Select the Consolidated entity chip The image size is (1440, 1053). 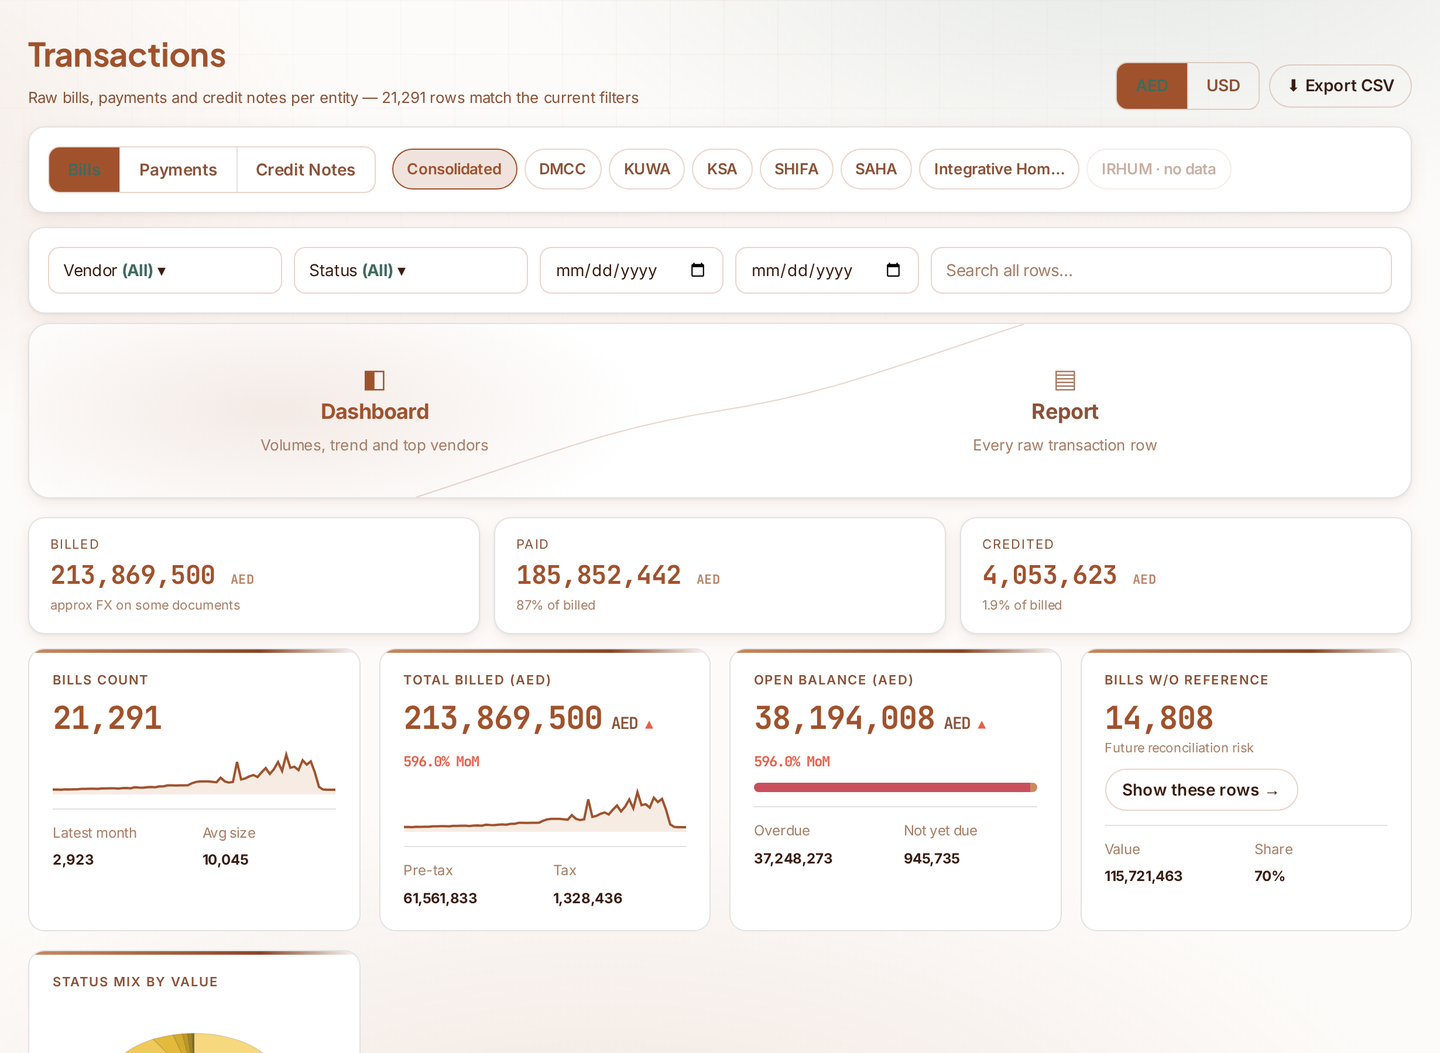pyautogui.click(x=454, y=169)
